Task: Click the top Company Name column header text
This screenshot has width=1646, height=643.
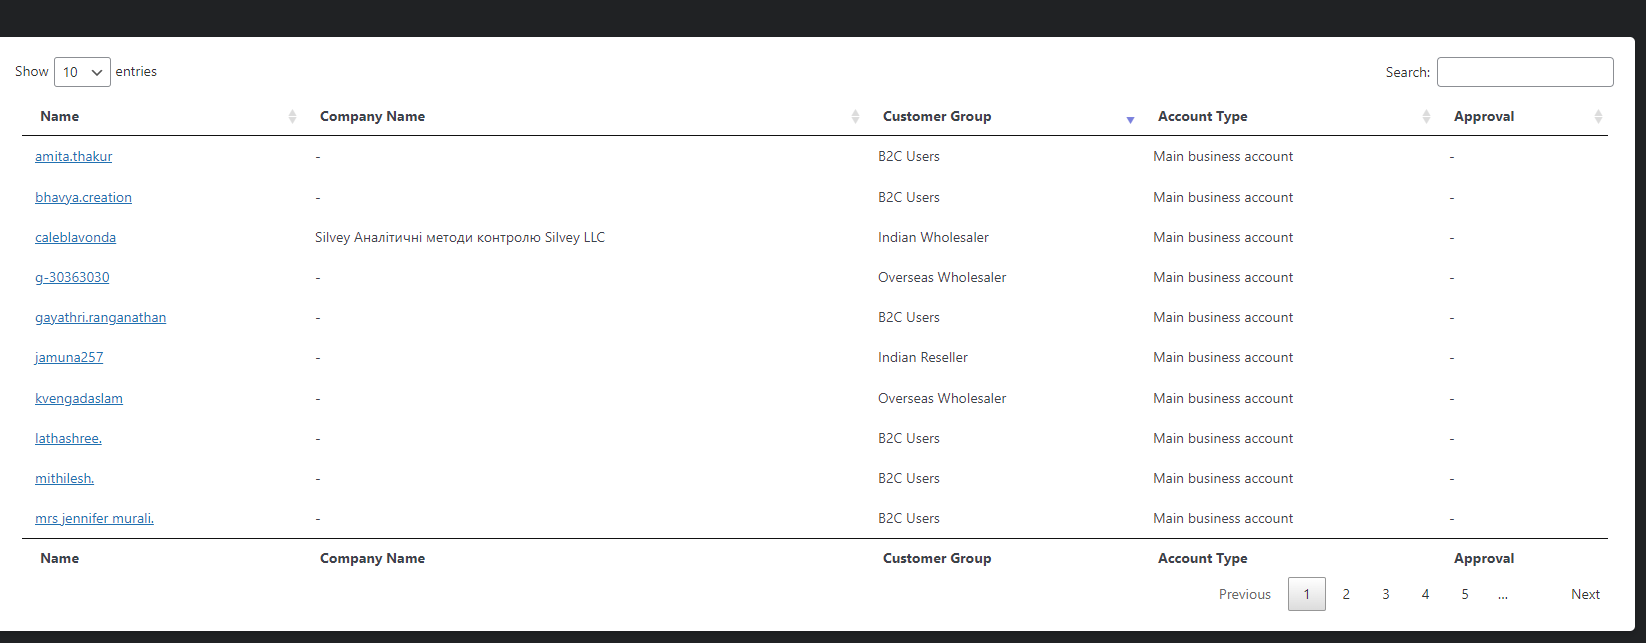Action: (372, 117)
